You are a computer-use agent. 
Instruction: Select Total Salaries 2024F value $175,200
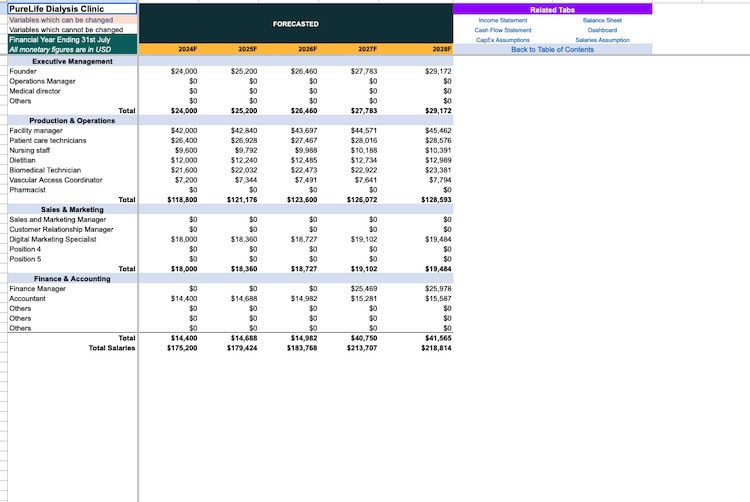pyautogui.click(x=182, y=348)
